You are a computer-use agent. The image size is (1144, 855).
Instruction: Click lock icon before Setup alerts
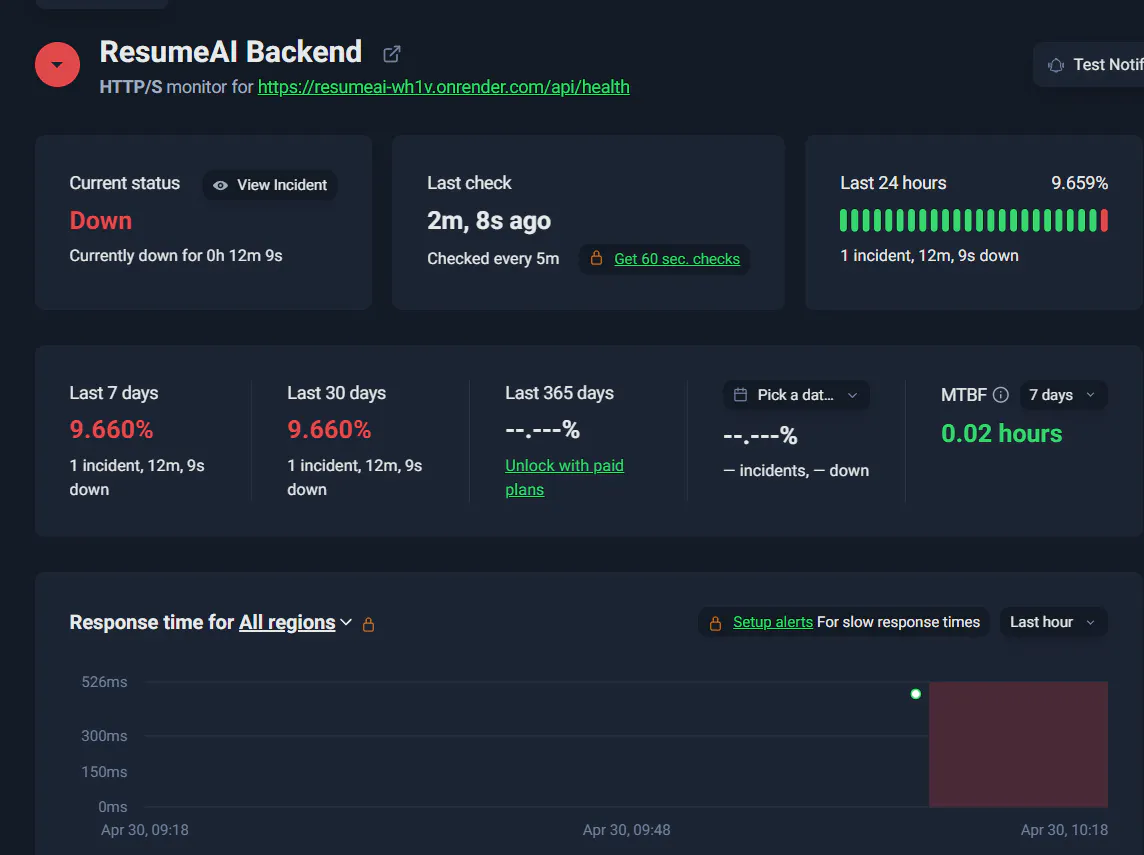coord(715,623)
